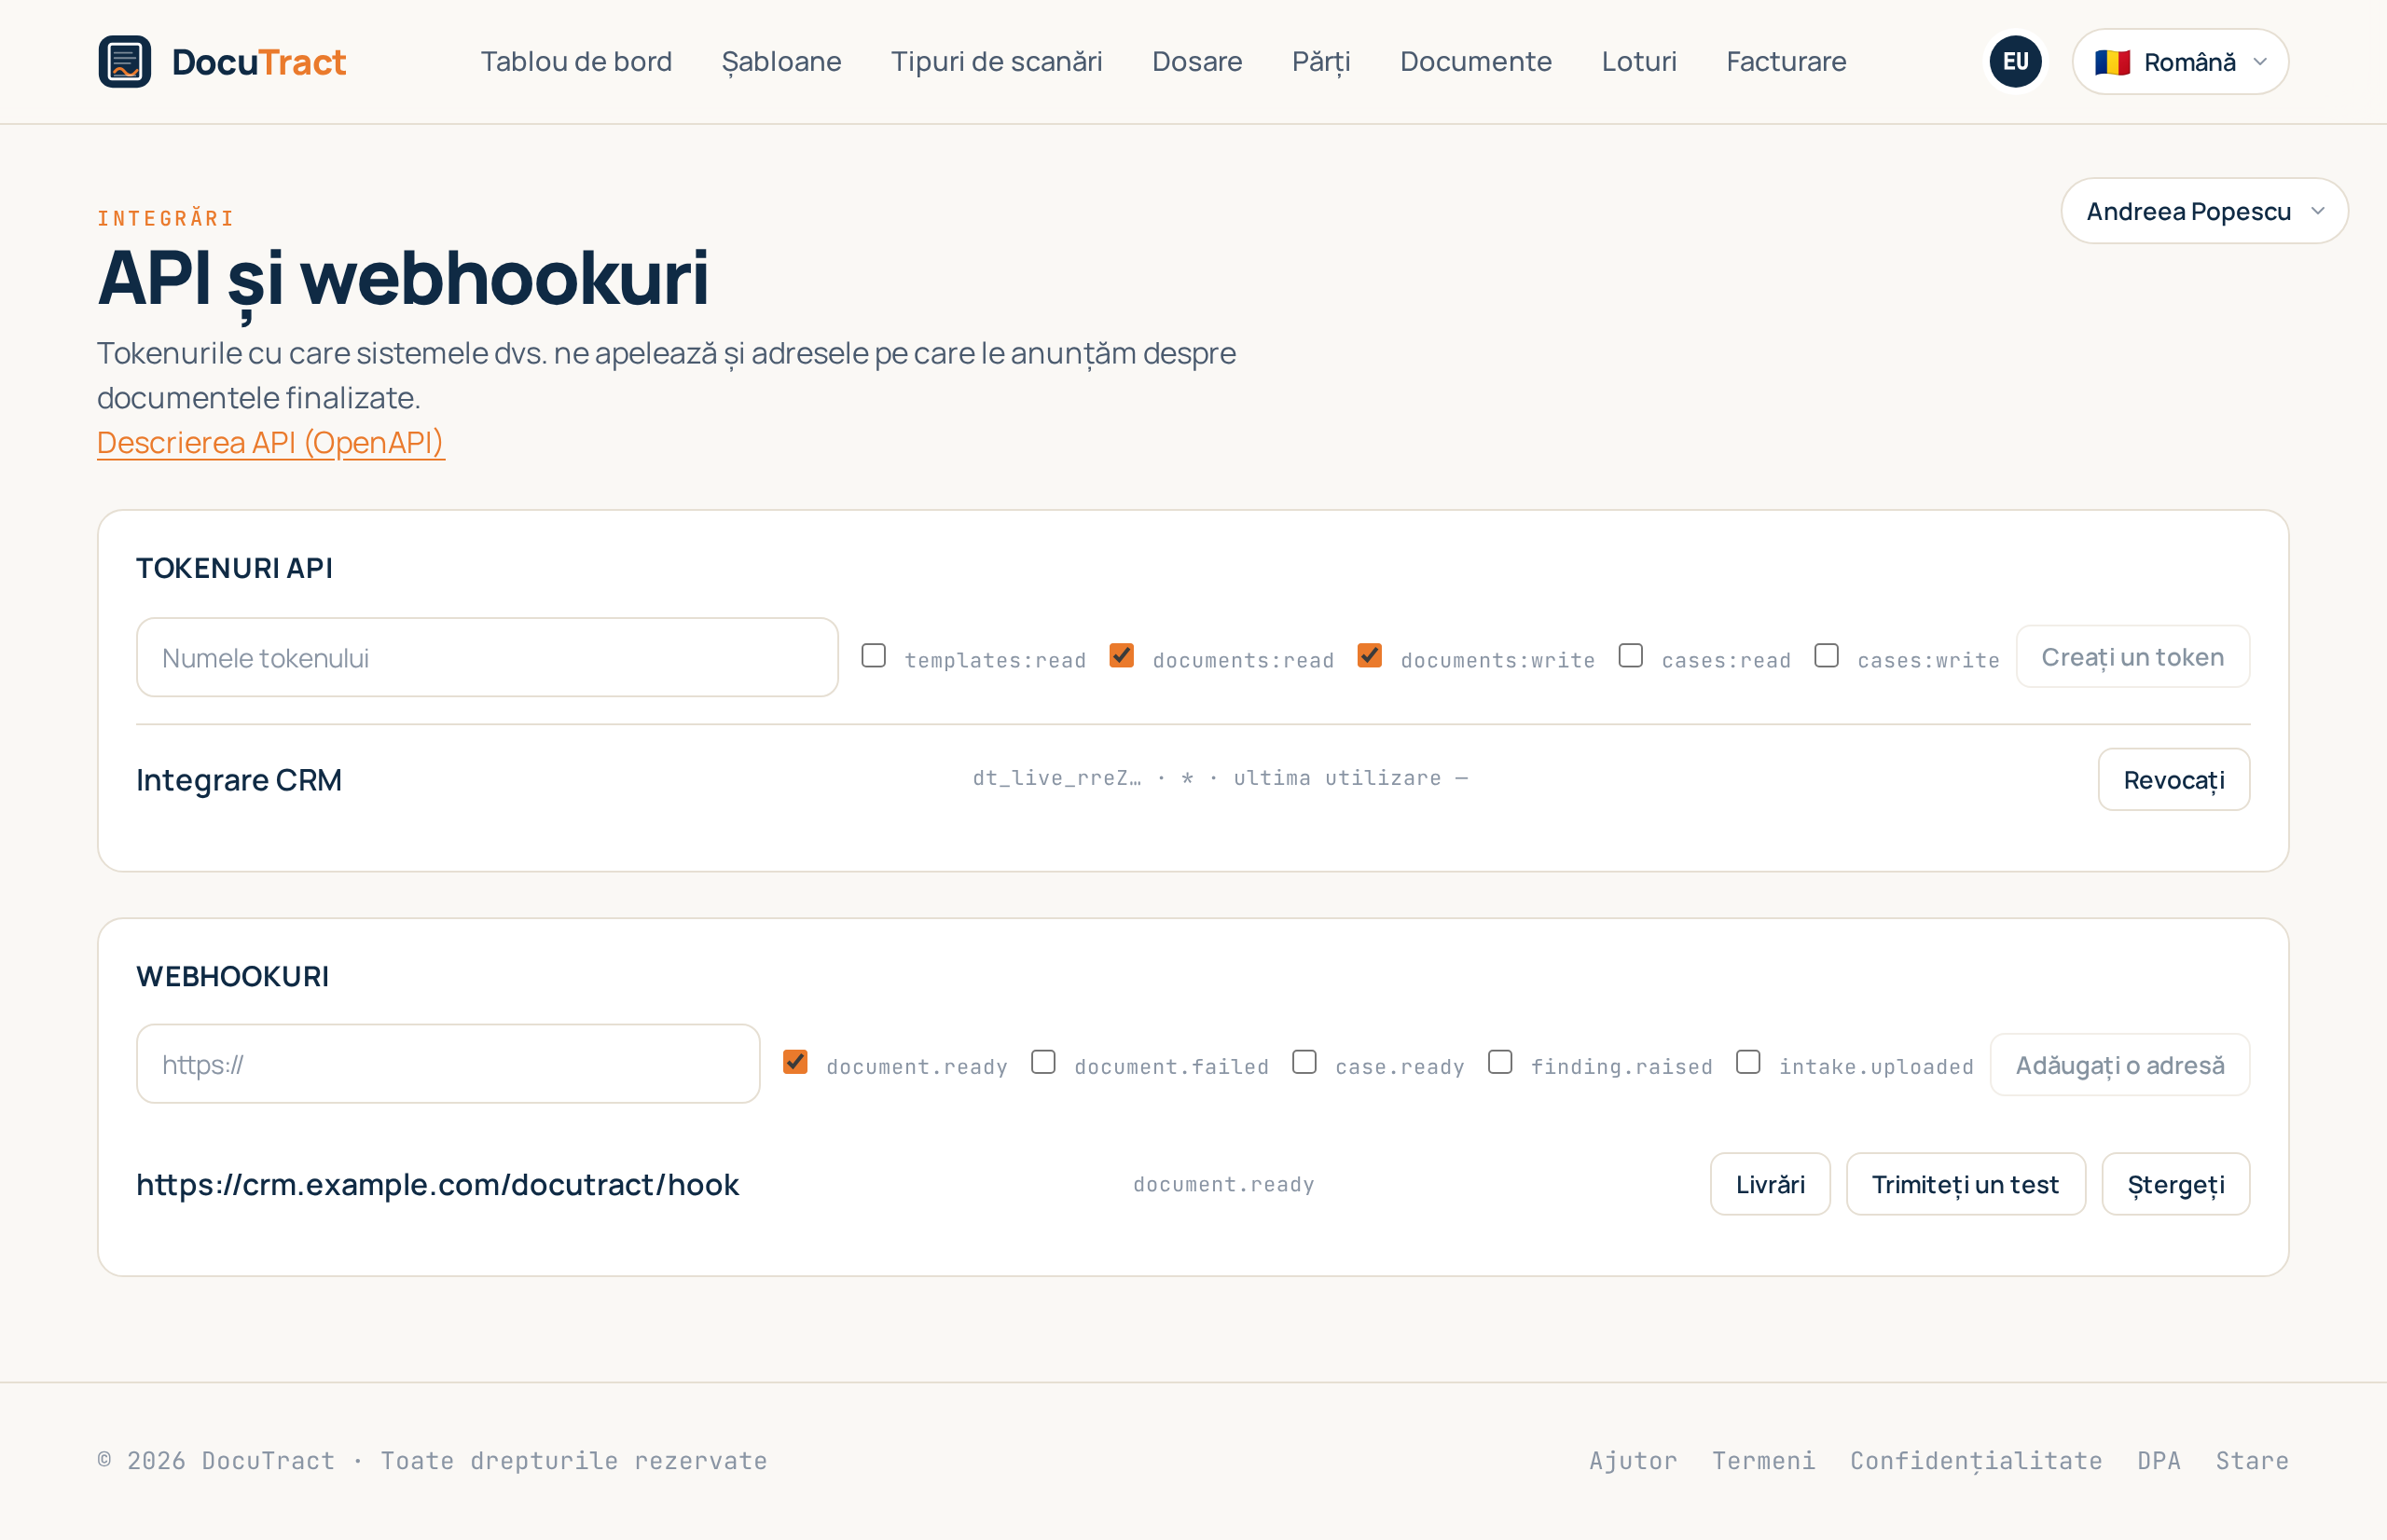Focus the Numele tokenului input field
2387x1540 pixels.
(x=487, y=657)
